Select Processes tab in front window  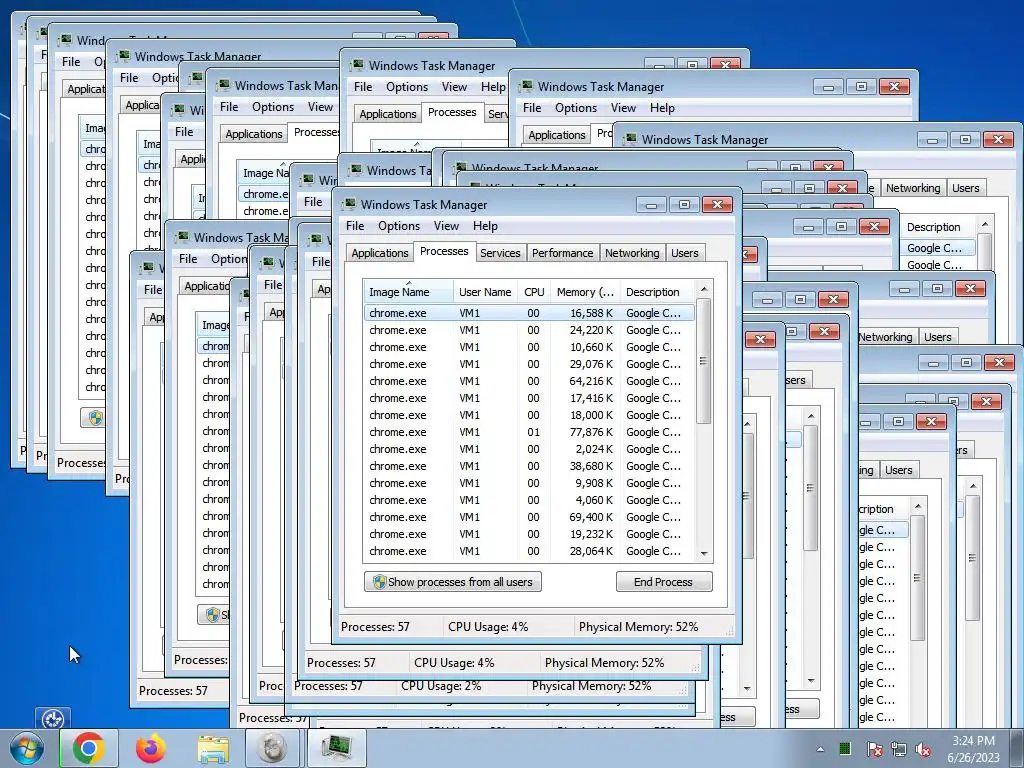pyautogui.click(x=444, y=251)
